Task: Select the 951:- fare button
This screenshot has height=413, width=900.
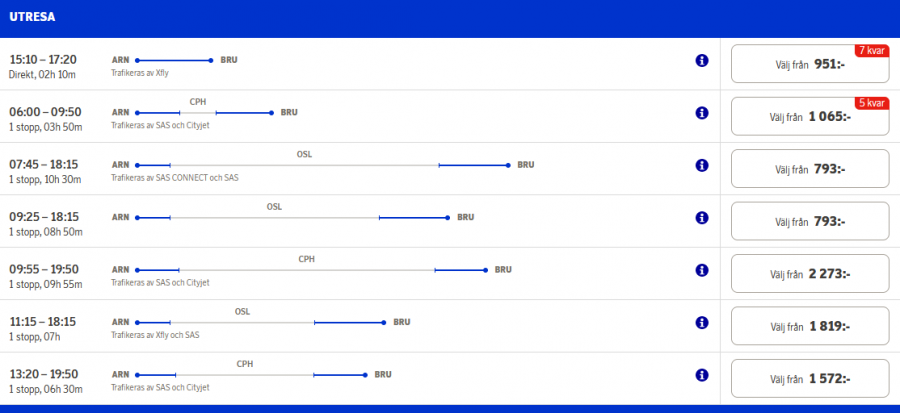Action: pos(810,64)
